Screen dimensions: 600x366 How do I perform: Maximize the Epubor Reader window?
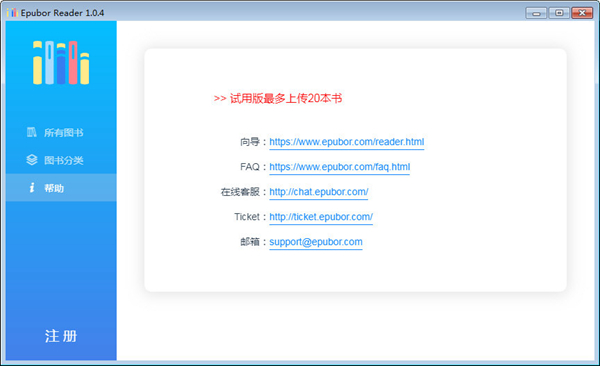point(559,13)
